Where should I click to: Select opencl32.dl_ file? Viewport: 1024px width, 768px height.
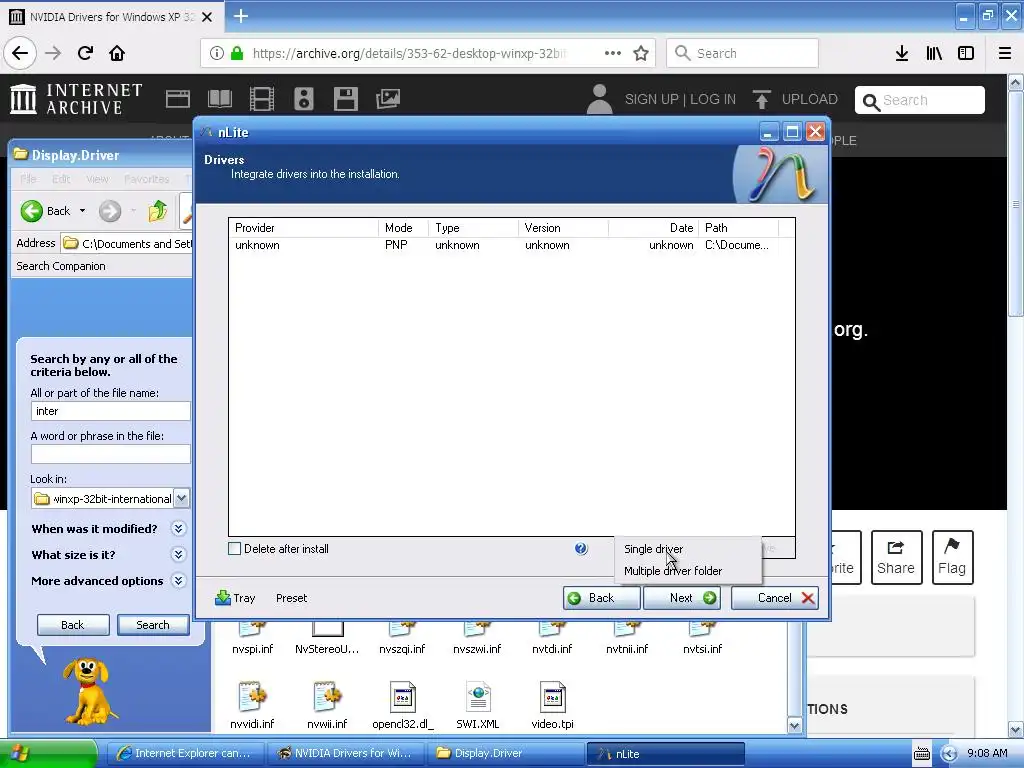point(402,705)
